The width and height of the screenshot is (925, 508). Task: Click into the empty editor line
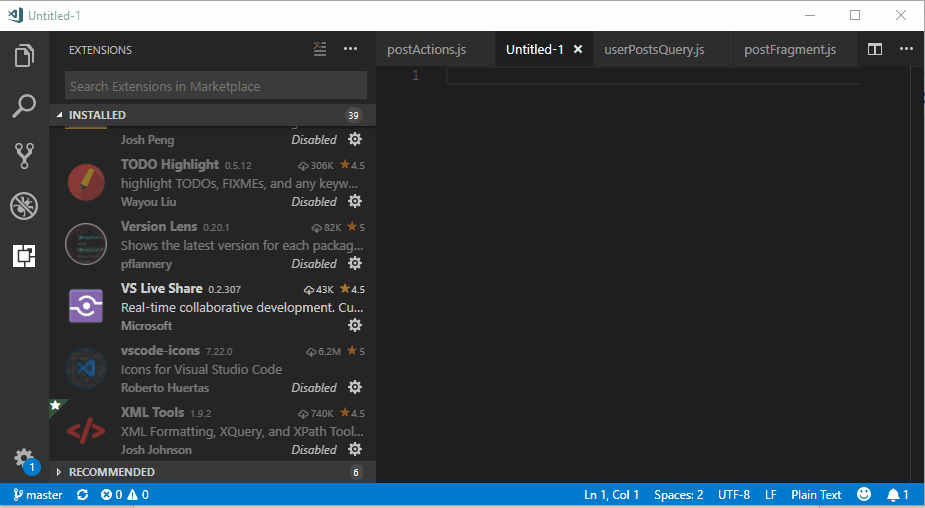[654, 76]
